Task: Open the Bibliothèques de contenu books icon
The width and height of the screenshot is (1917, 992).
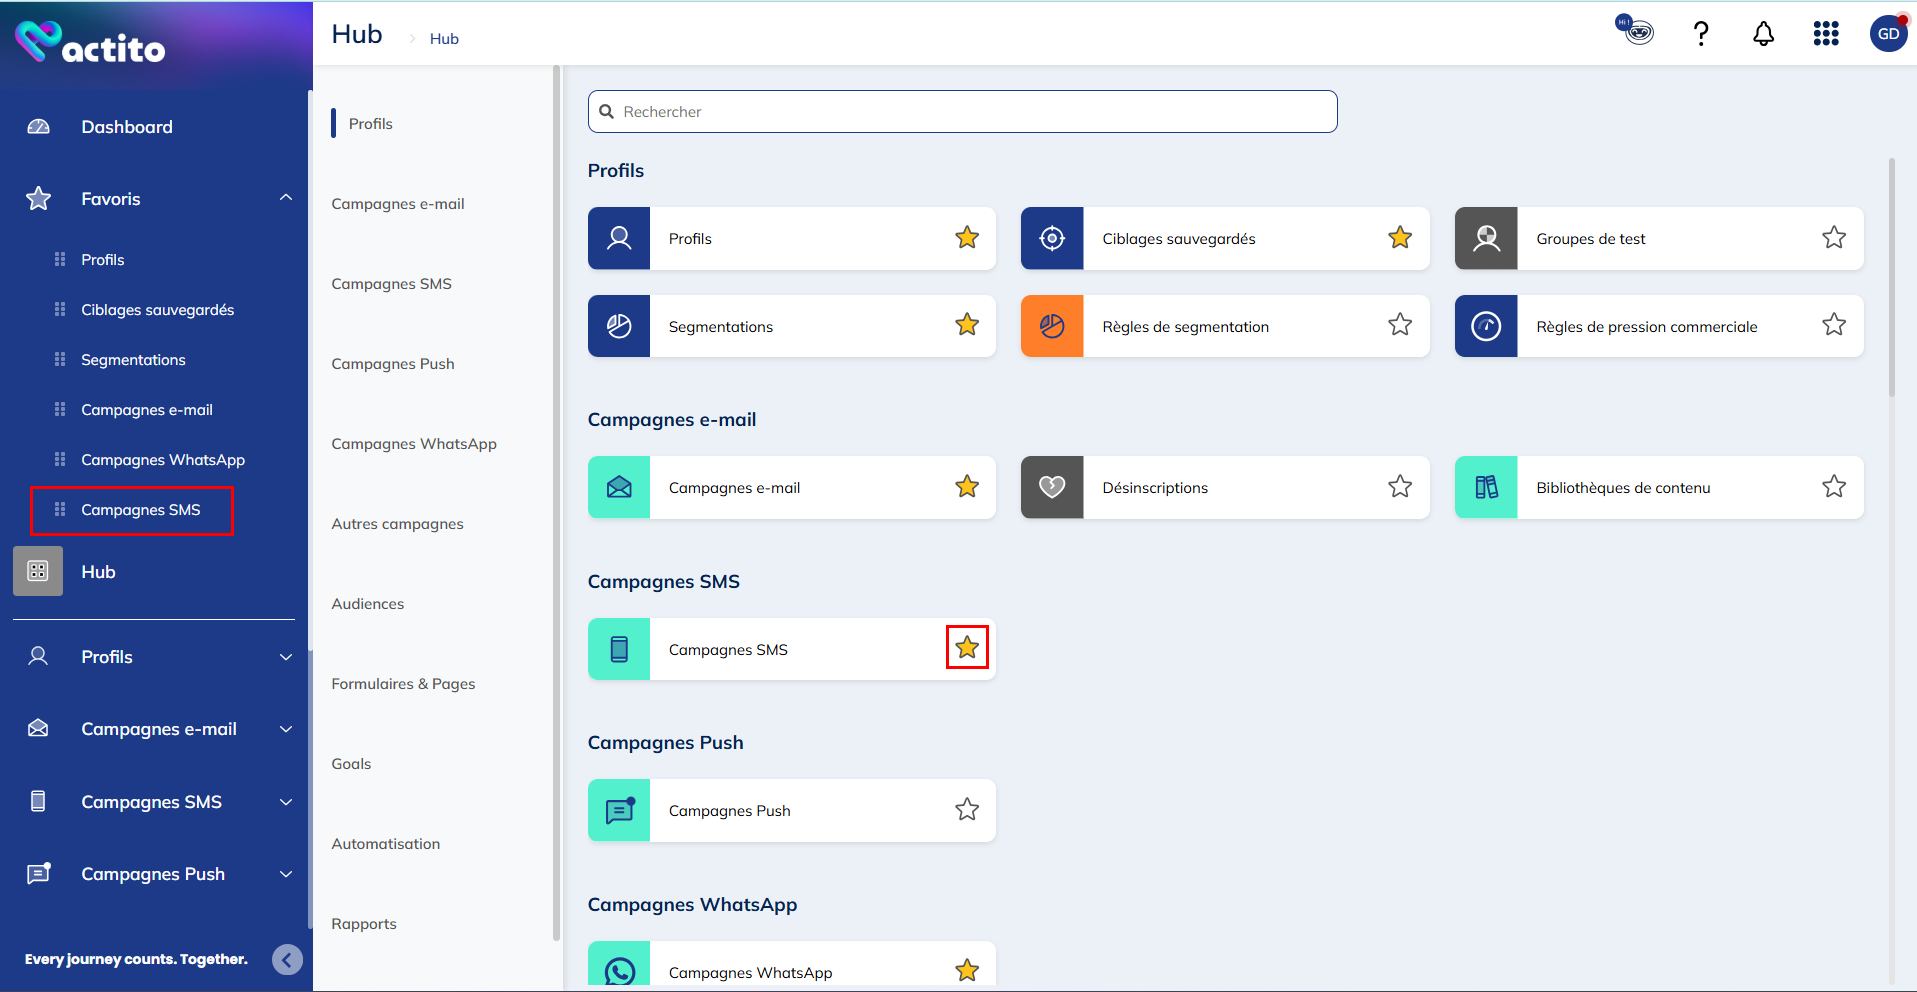Action: (1486, 487)
